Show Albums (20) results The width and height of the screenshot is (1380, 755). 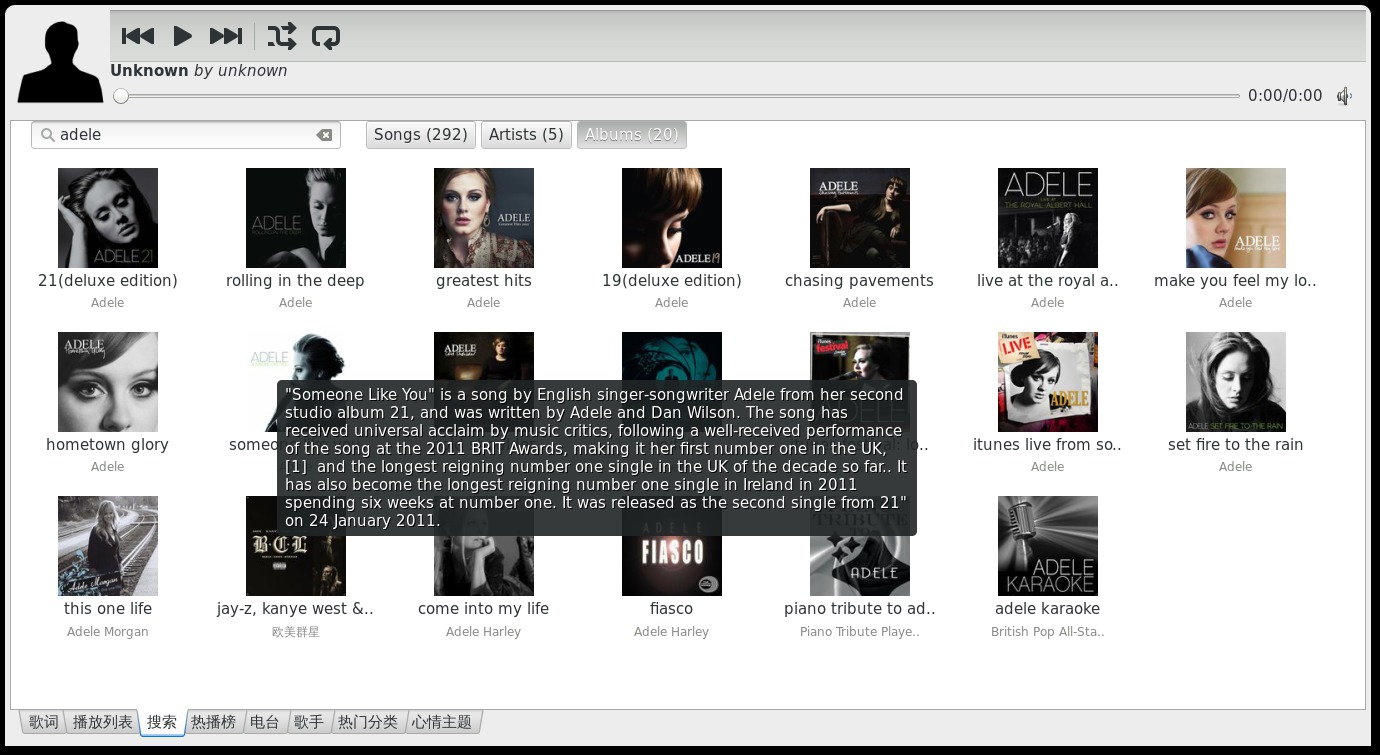pyautogui.click(x=632, y=135)
